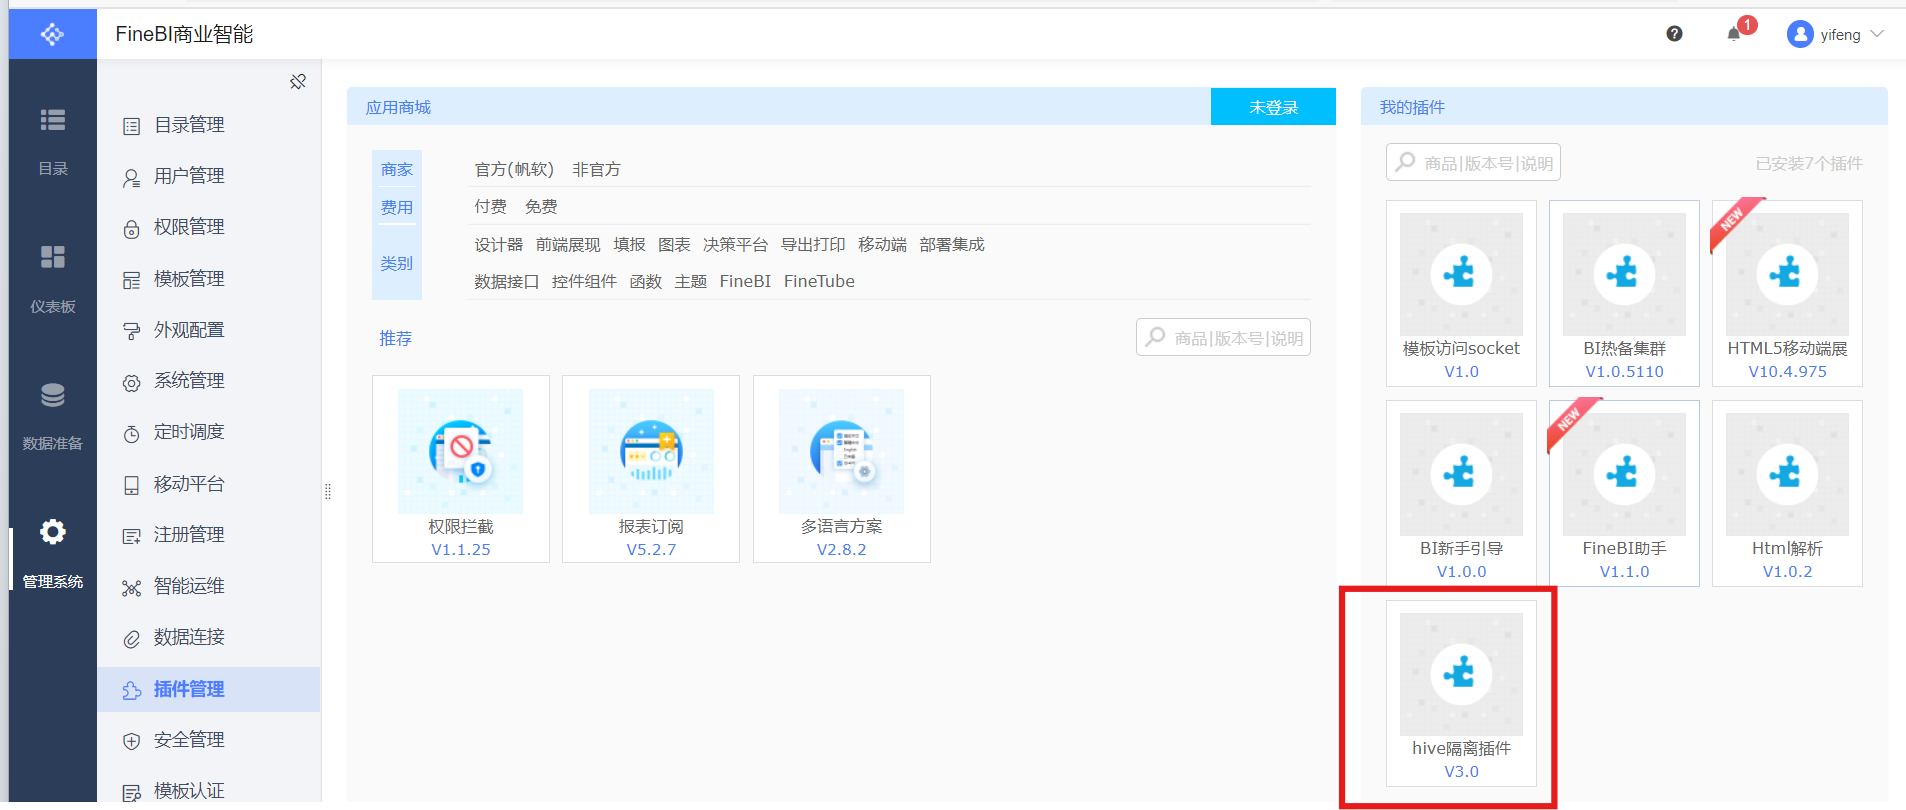
Task: Select the 移动端 category
Action: (882, 244)
